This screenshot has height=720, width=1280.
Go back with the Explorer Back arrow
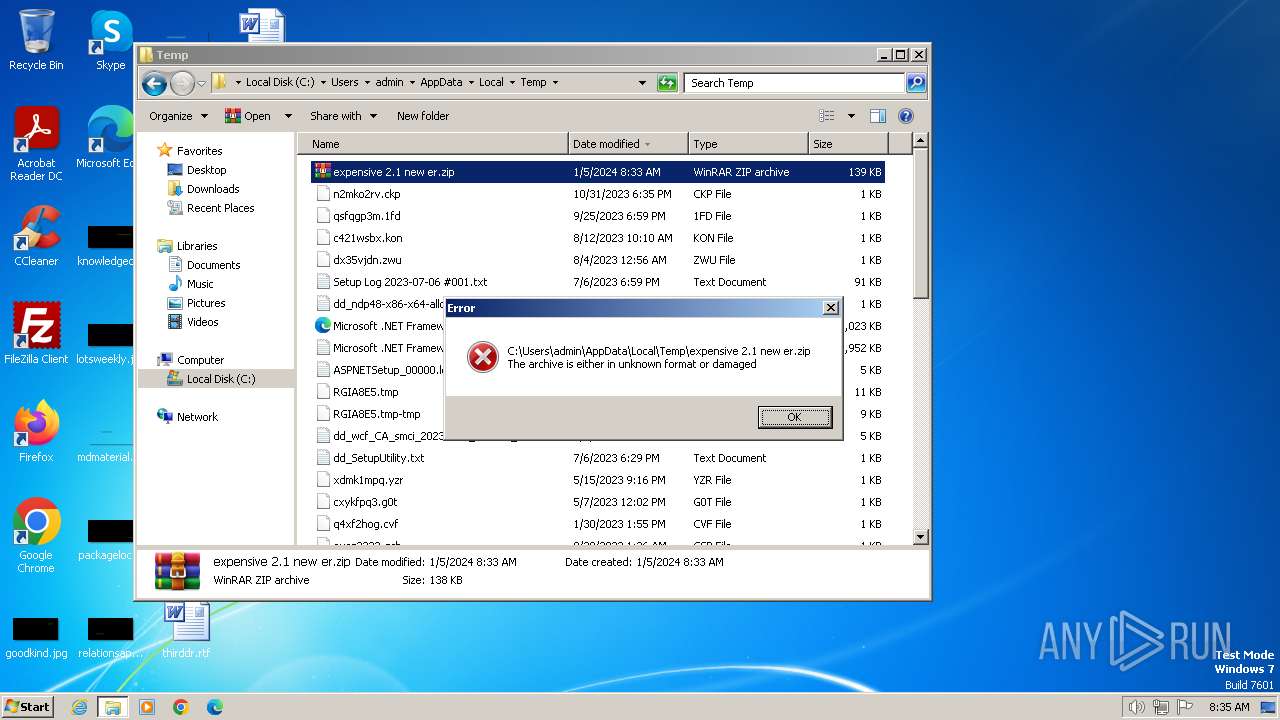coord(154,83)
